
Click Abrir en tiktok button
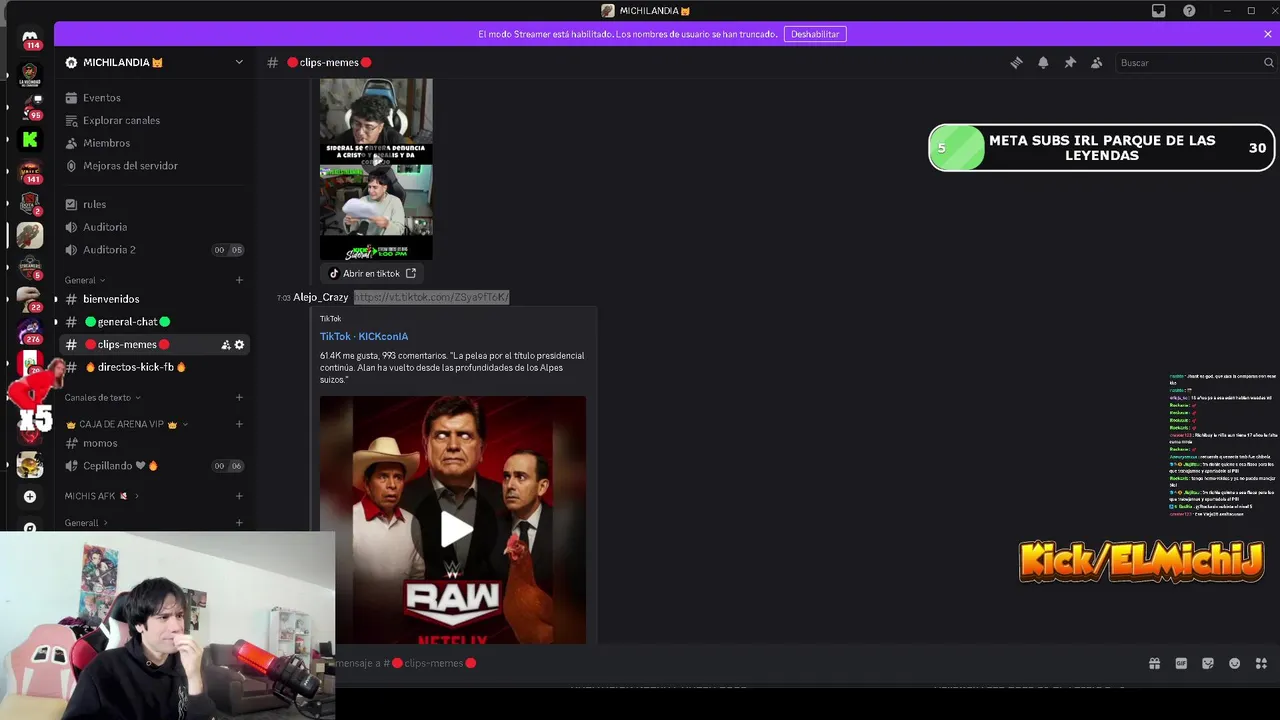pyautogui.click(x=372, y=273)
